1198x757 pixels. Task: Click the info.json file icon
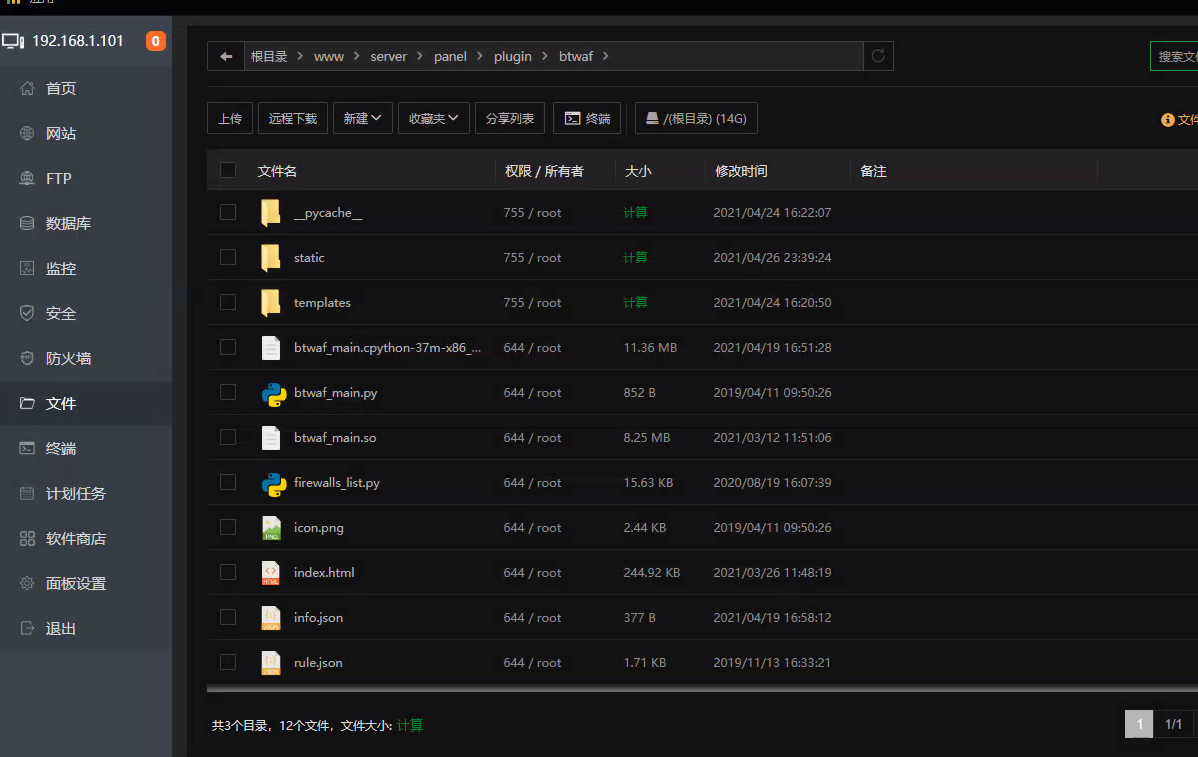point(271,618)
